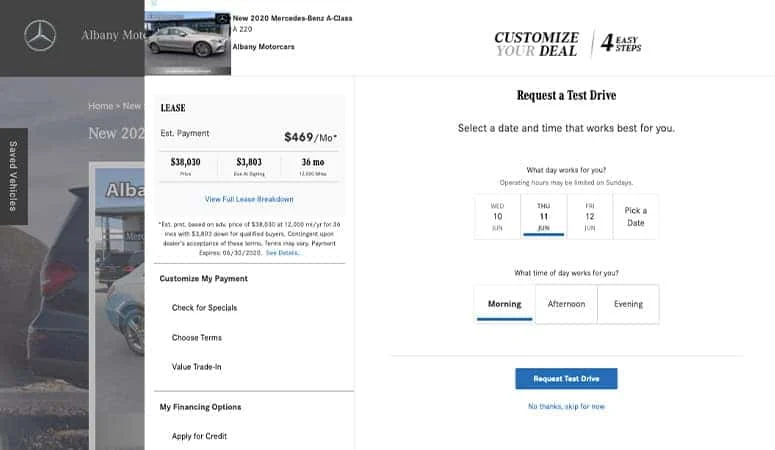
Task: Click Customize Your Deal 4 Easy Steps logo
Action: pyautogui.click(x=567, y=44)
